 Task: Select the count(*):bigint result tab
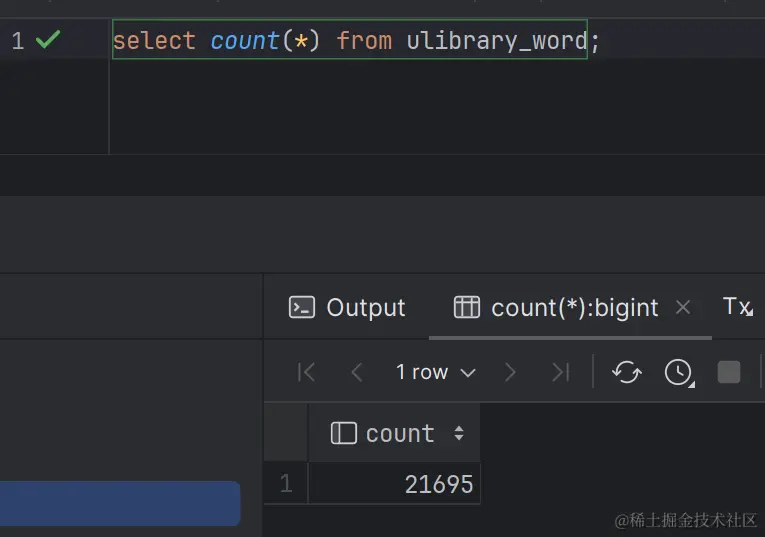coord(556,307)
